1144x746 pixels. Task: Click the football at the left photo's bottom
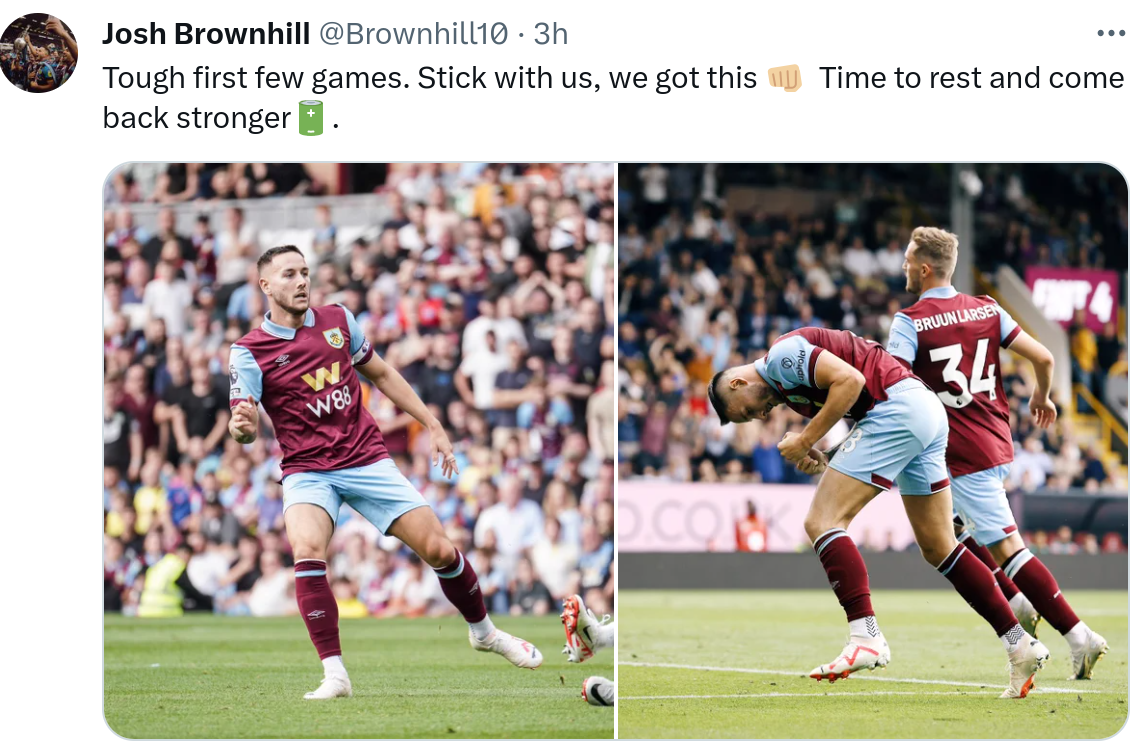[599, 691]
